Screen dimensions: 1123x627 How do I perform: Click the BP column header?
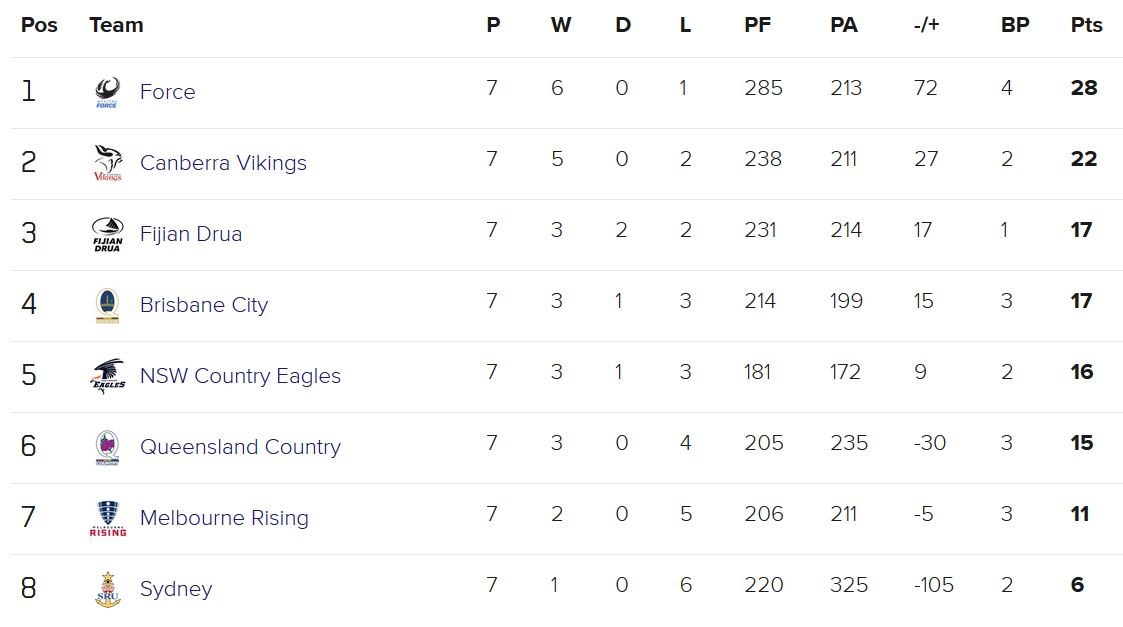(x=1015, y=25)
